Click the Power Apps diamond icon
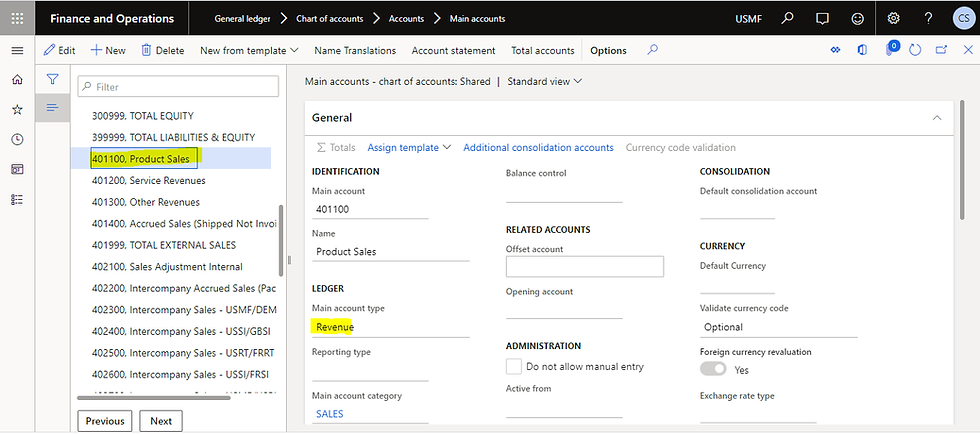The height and width of the screenshot is (434, 980). (835, 50)
